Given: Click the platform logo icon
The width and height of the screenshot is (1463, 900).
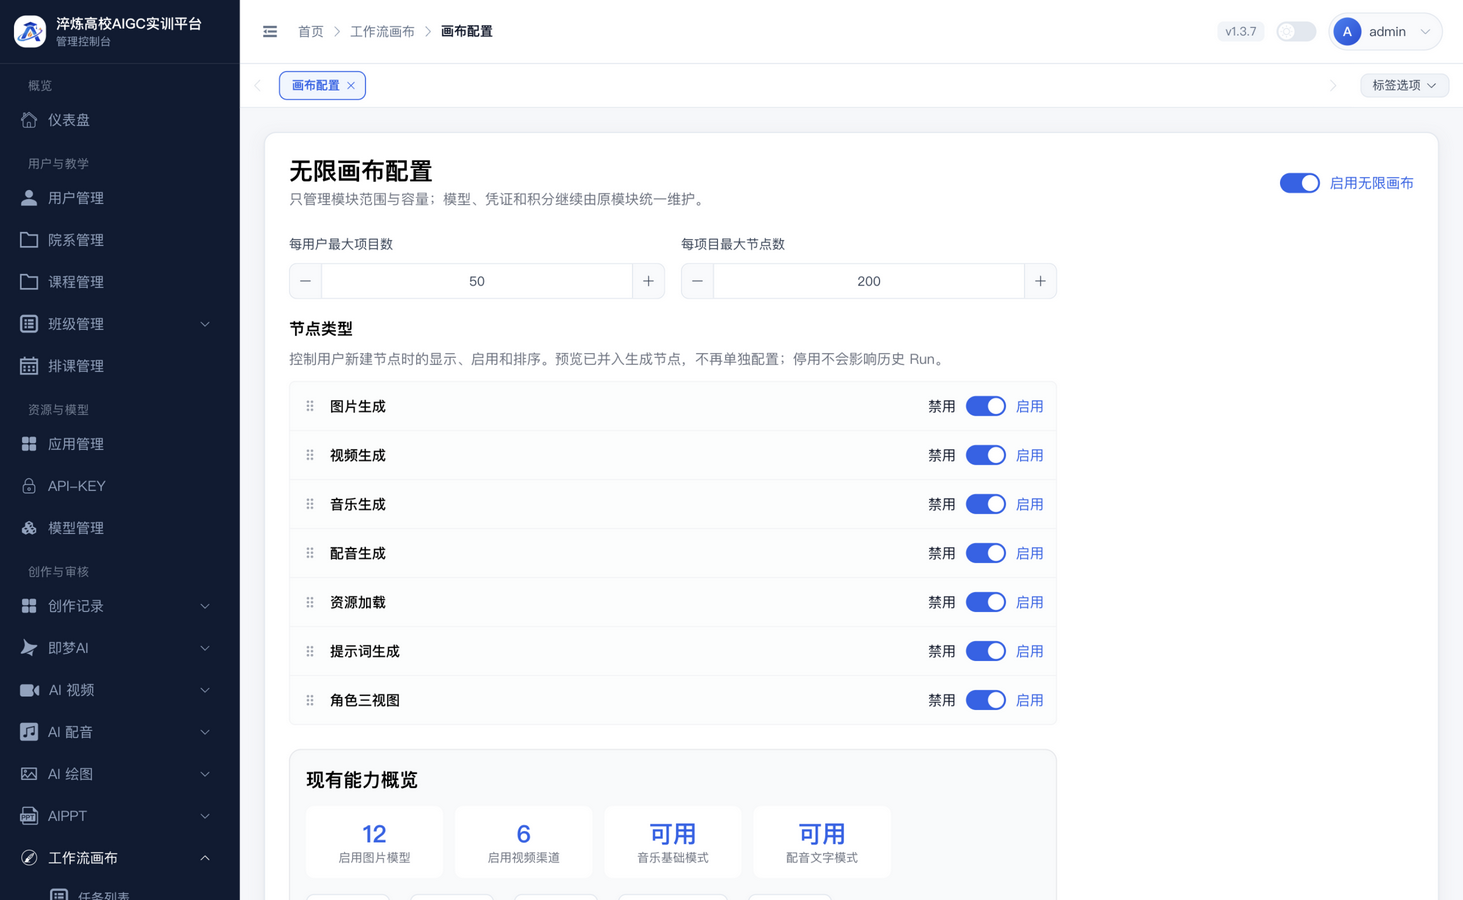Looking at the screenshot, I should click(29, 31).
